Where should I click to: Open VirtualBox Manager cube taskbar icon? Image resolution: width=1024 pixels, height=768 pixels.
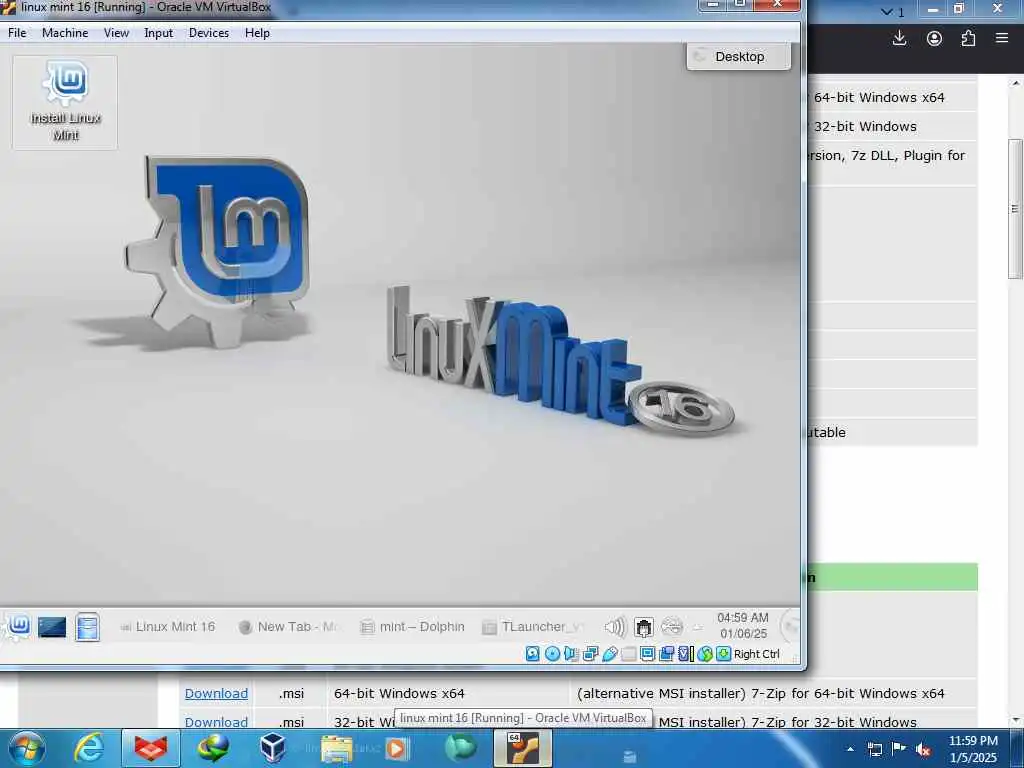[272, 748]
